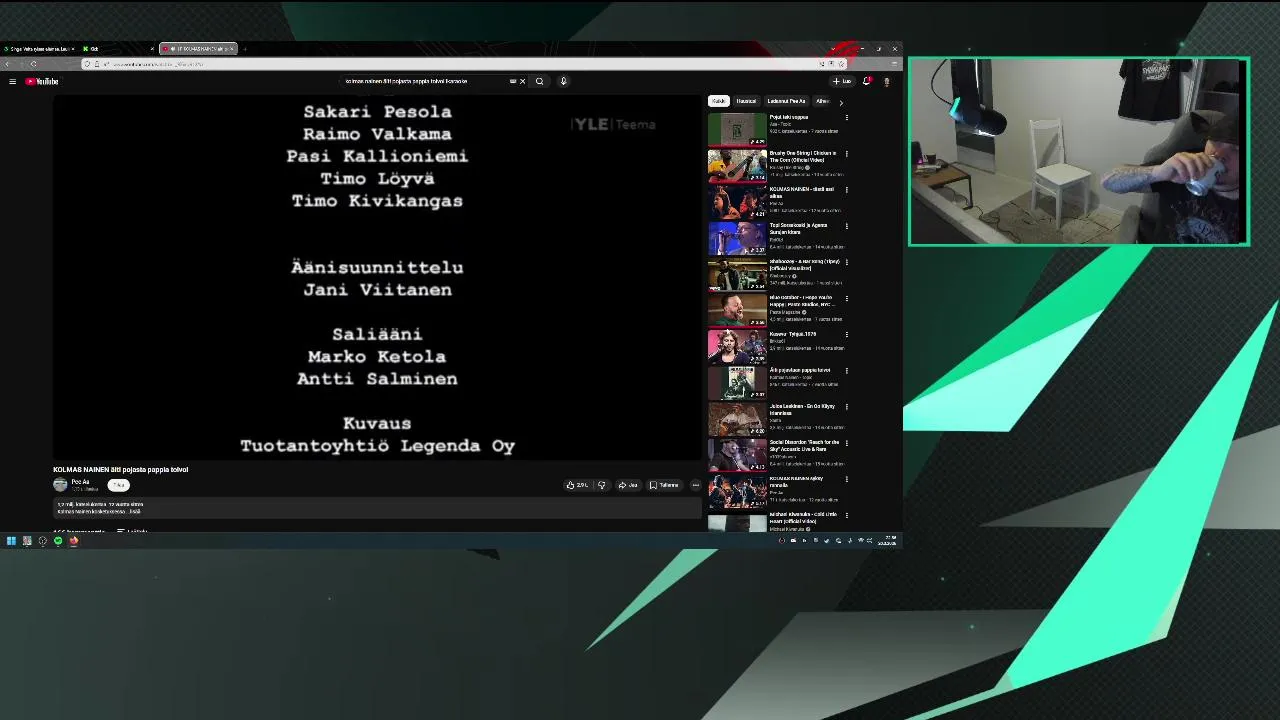
Task: Open the Windows Start menu
Action: pyautogui.click(x=11, y=541)
